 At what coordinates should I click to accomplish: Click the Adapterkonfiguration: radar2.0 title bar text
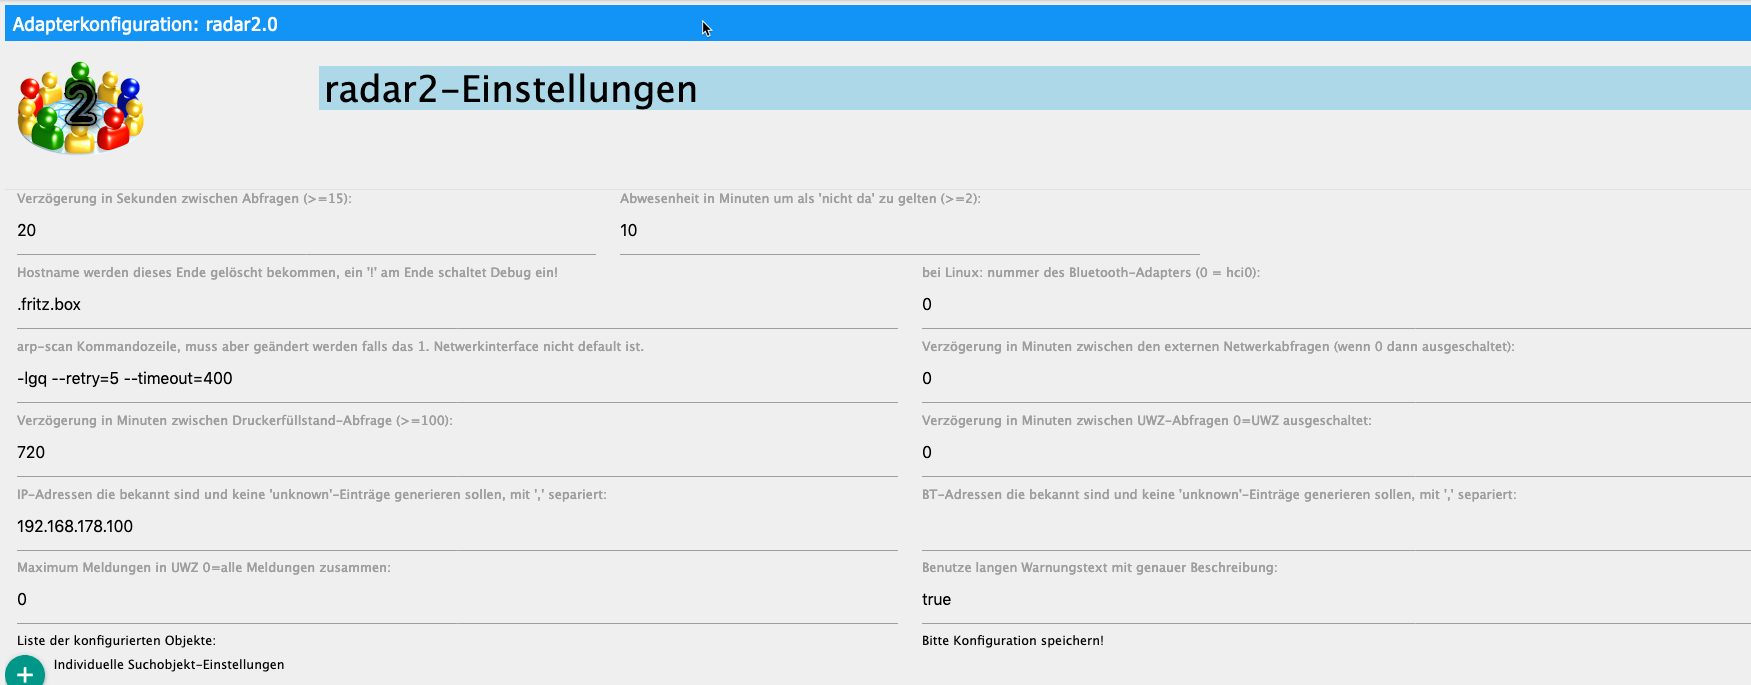(145, 24)
